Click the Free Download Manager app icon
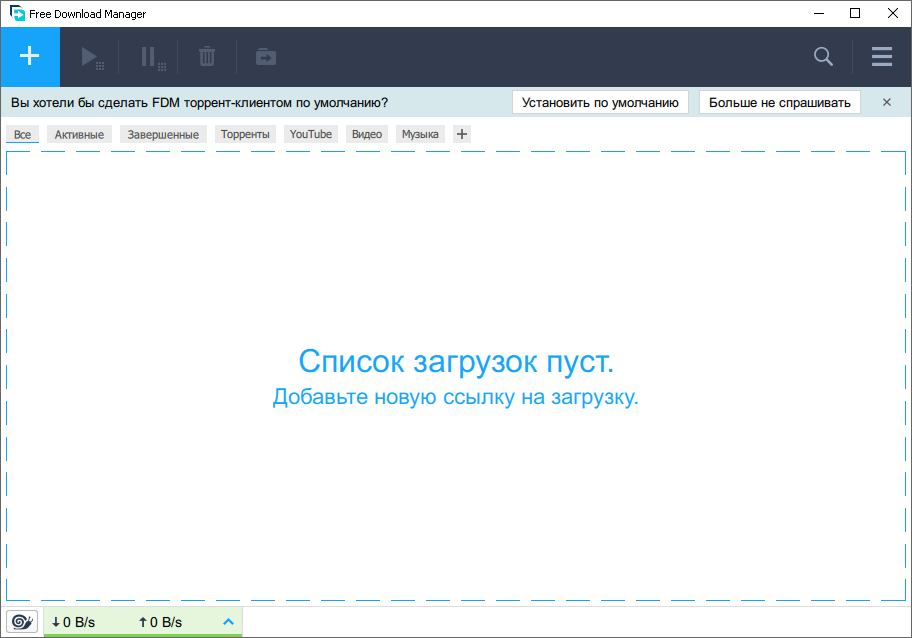 click(17, 13)
